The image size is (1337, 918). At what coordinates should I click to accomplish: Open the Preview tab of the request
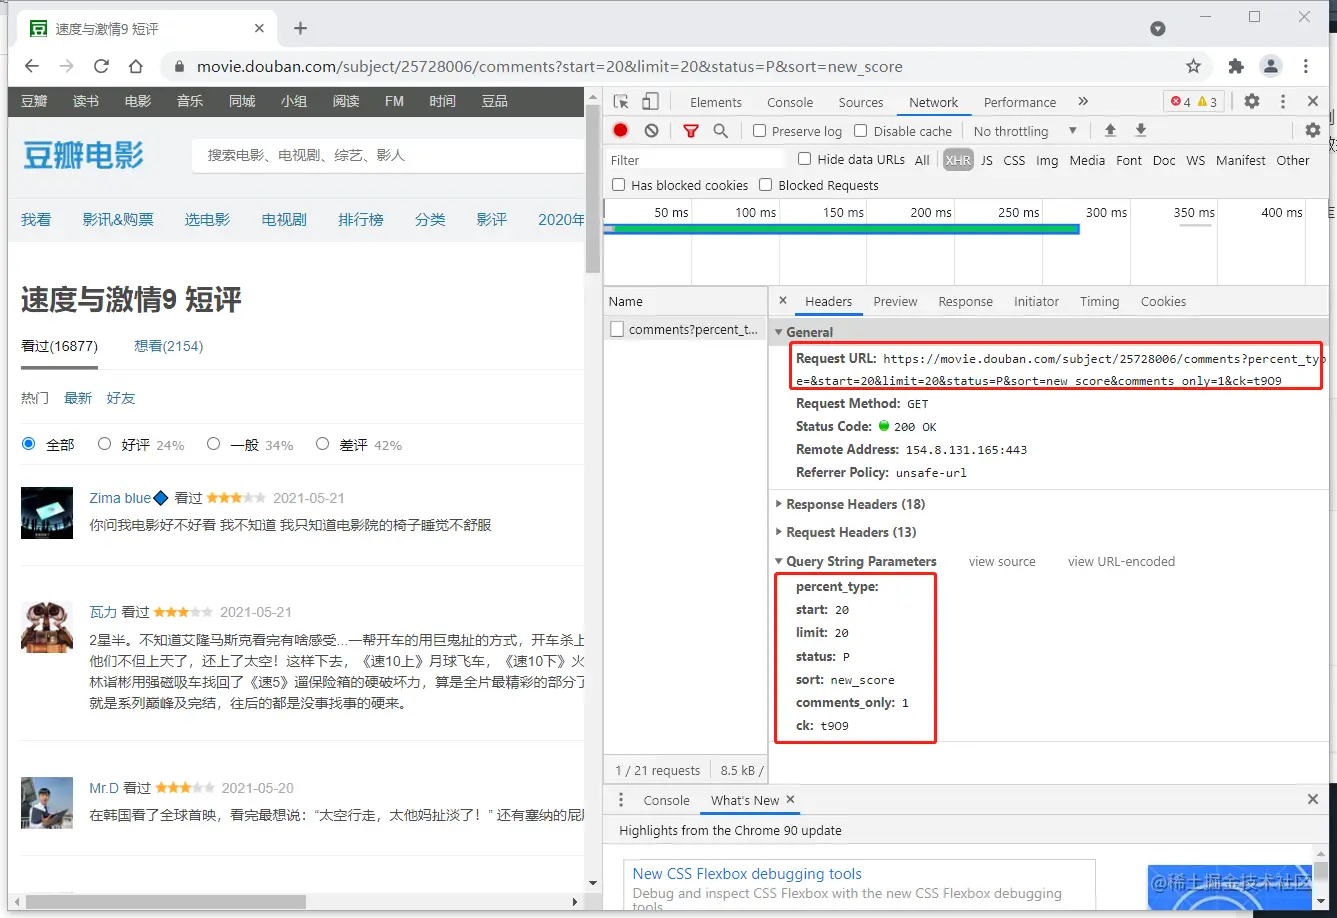tap(895, 301)
